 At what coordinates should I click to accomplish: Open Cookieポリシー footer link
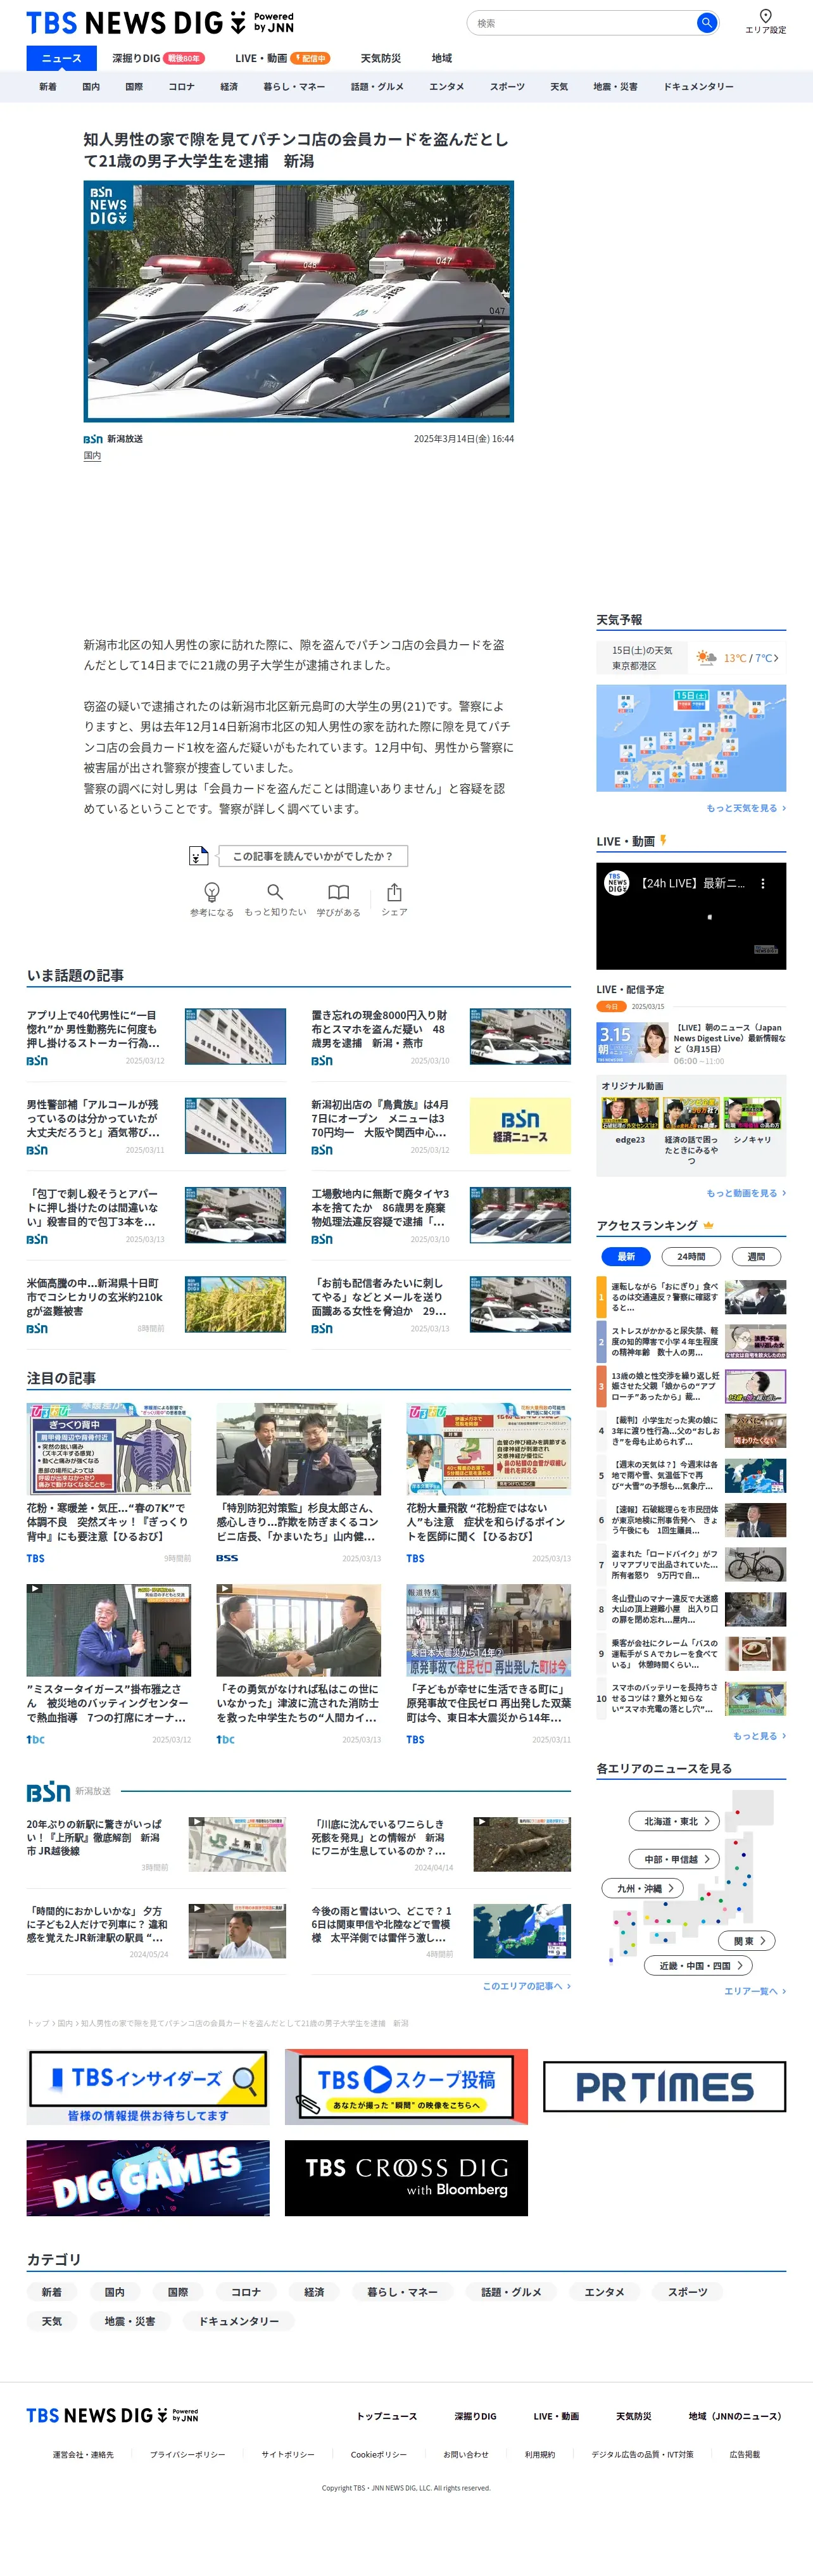379,2454
